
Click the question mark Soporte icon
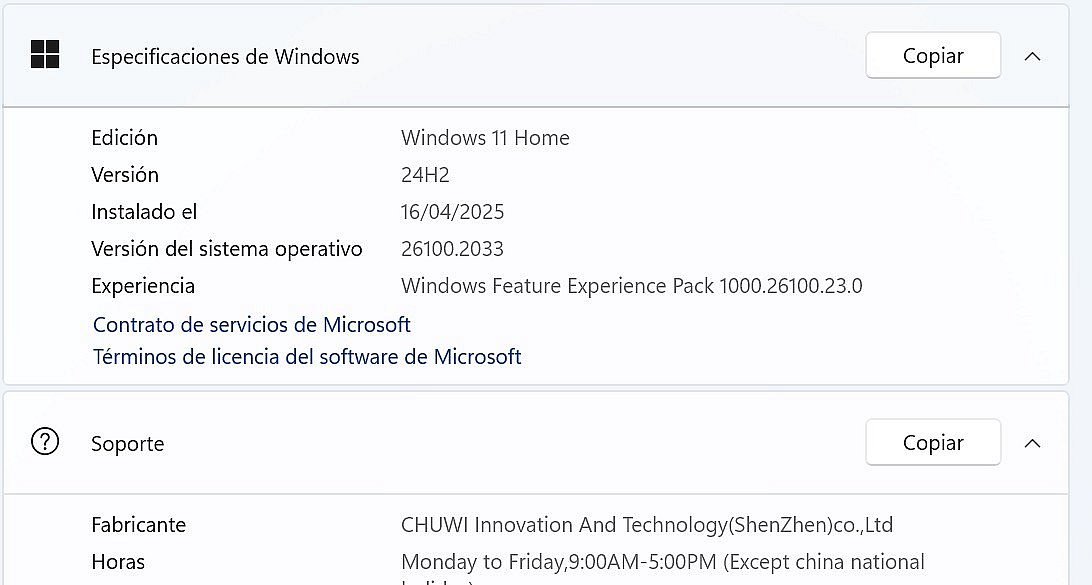point(45,442)
